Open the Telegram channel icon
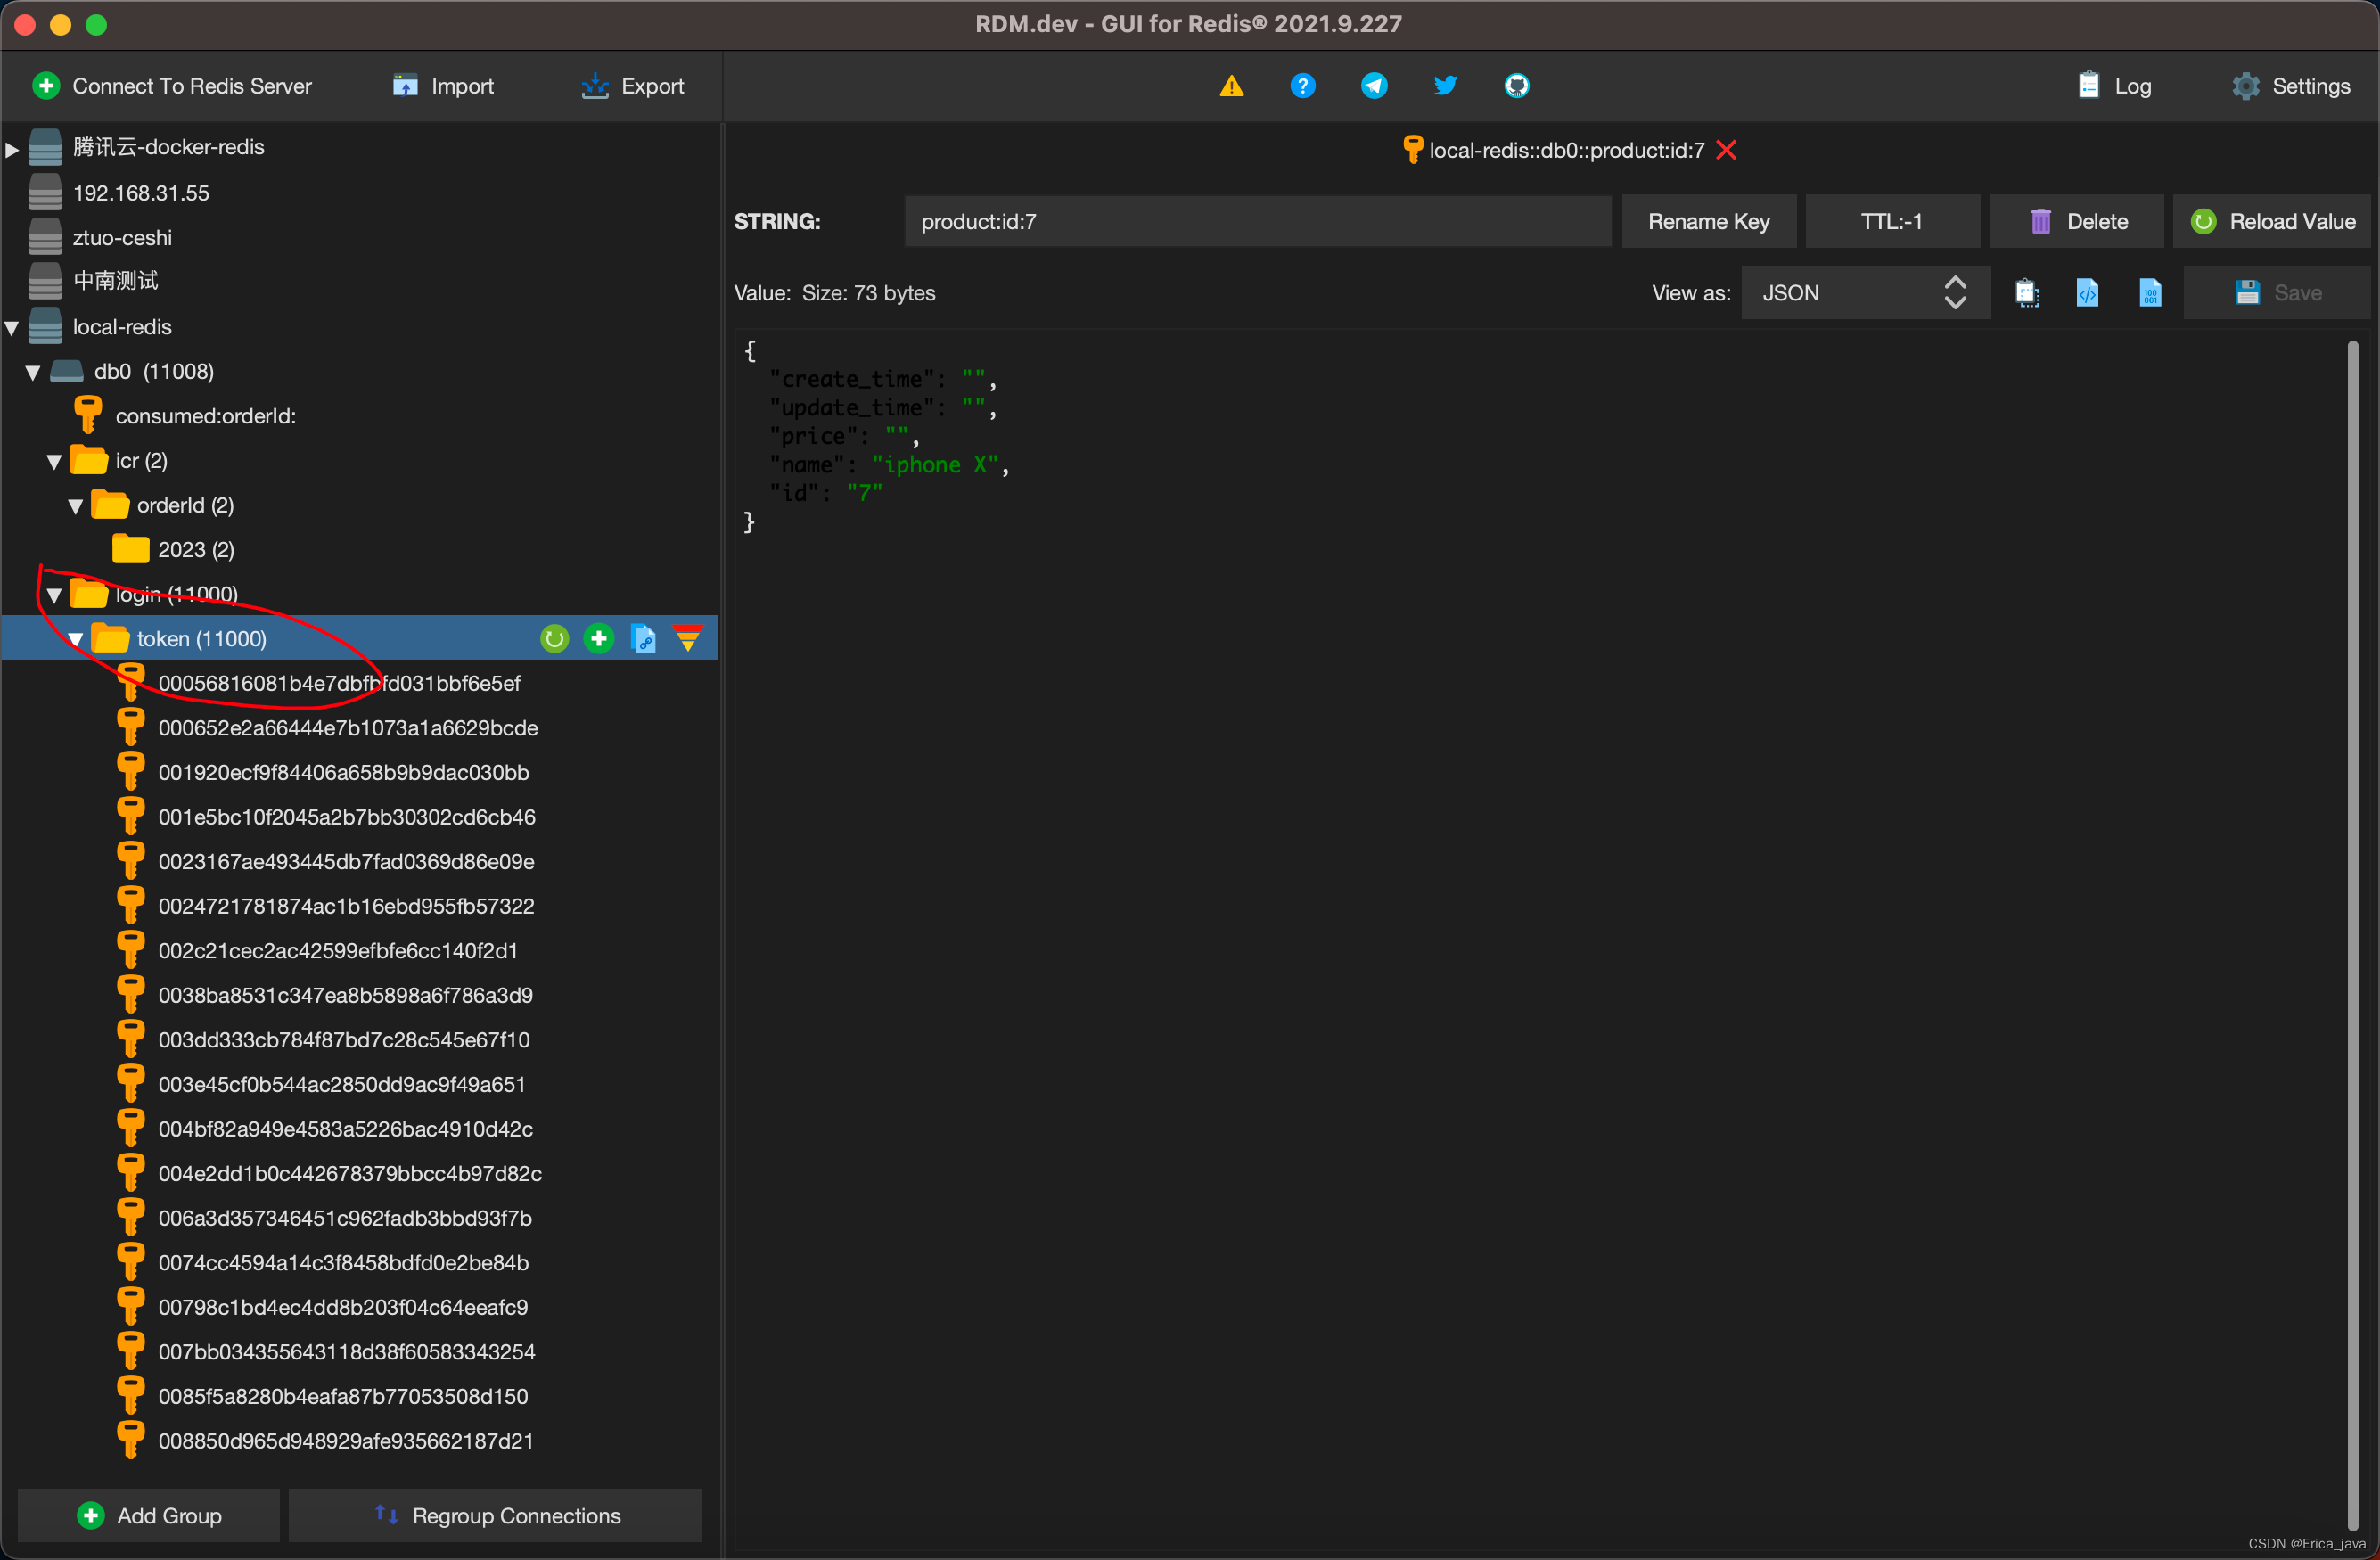Screen dimensions: 2380x1560 tap(1374, 86)
